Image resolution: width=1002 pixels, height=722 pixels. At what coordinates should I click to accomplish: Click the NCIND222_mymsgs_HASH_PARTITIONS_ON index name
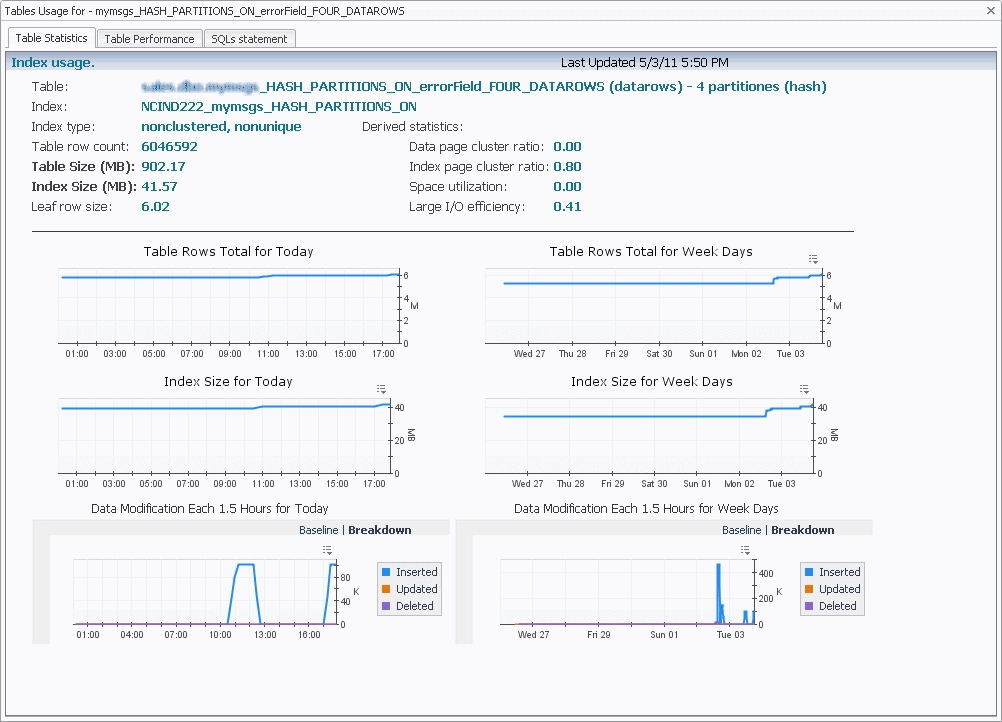[x=279, y=106]
